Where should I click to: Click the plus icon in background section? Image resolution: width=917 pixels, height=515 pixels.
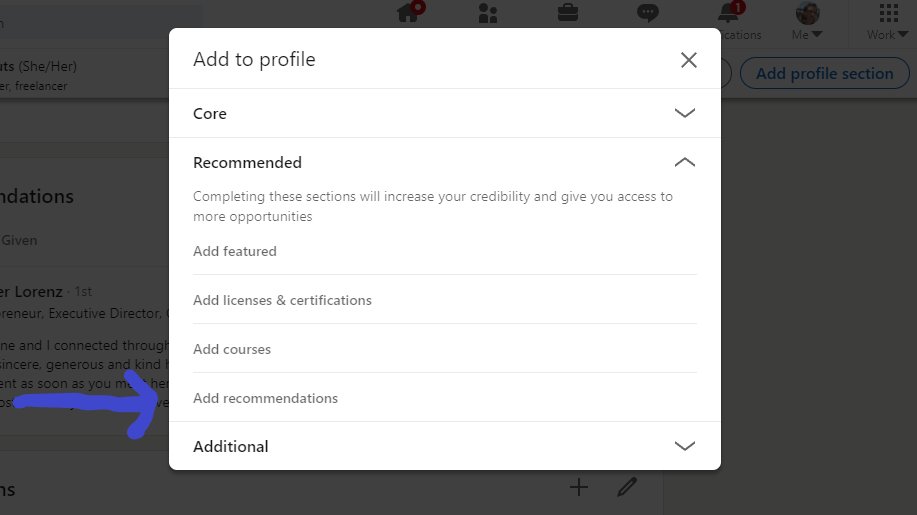pos(578,487)
